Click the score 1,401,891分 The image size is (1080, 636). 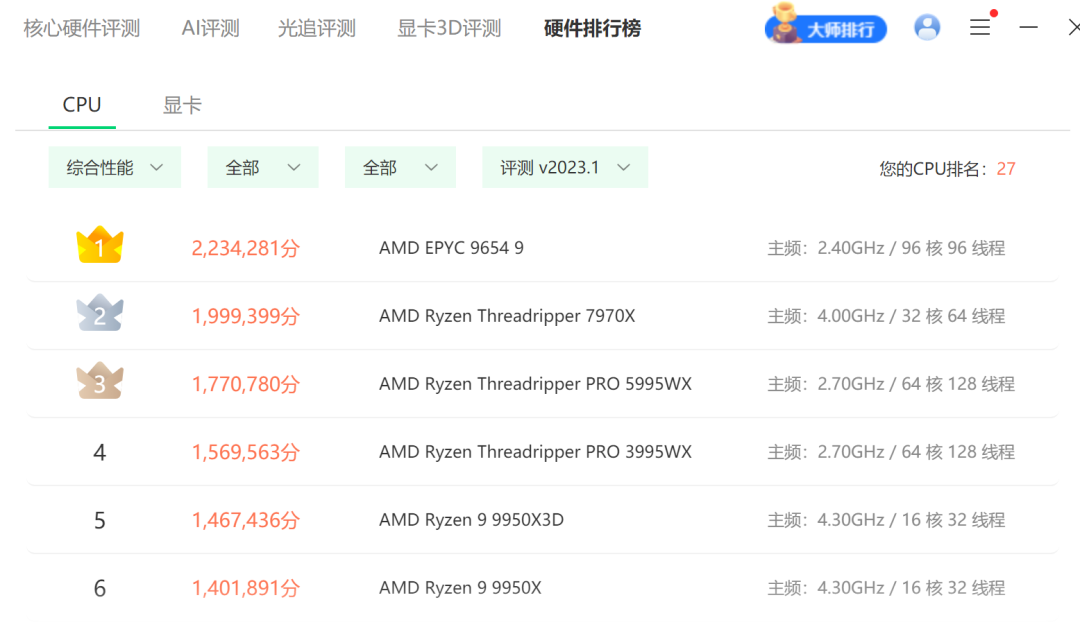246,588
